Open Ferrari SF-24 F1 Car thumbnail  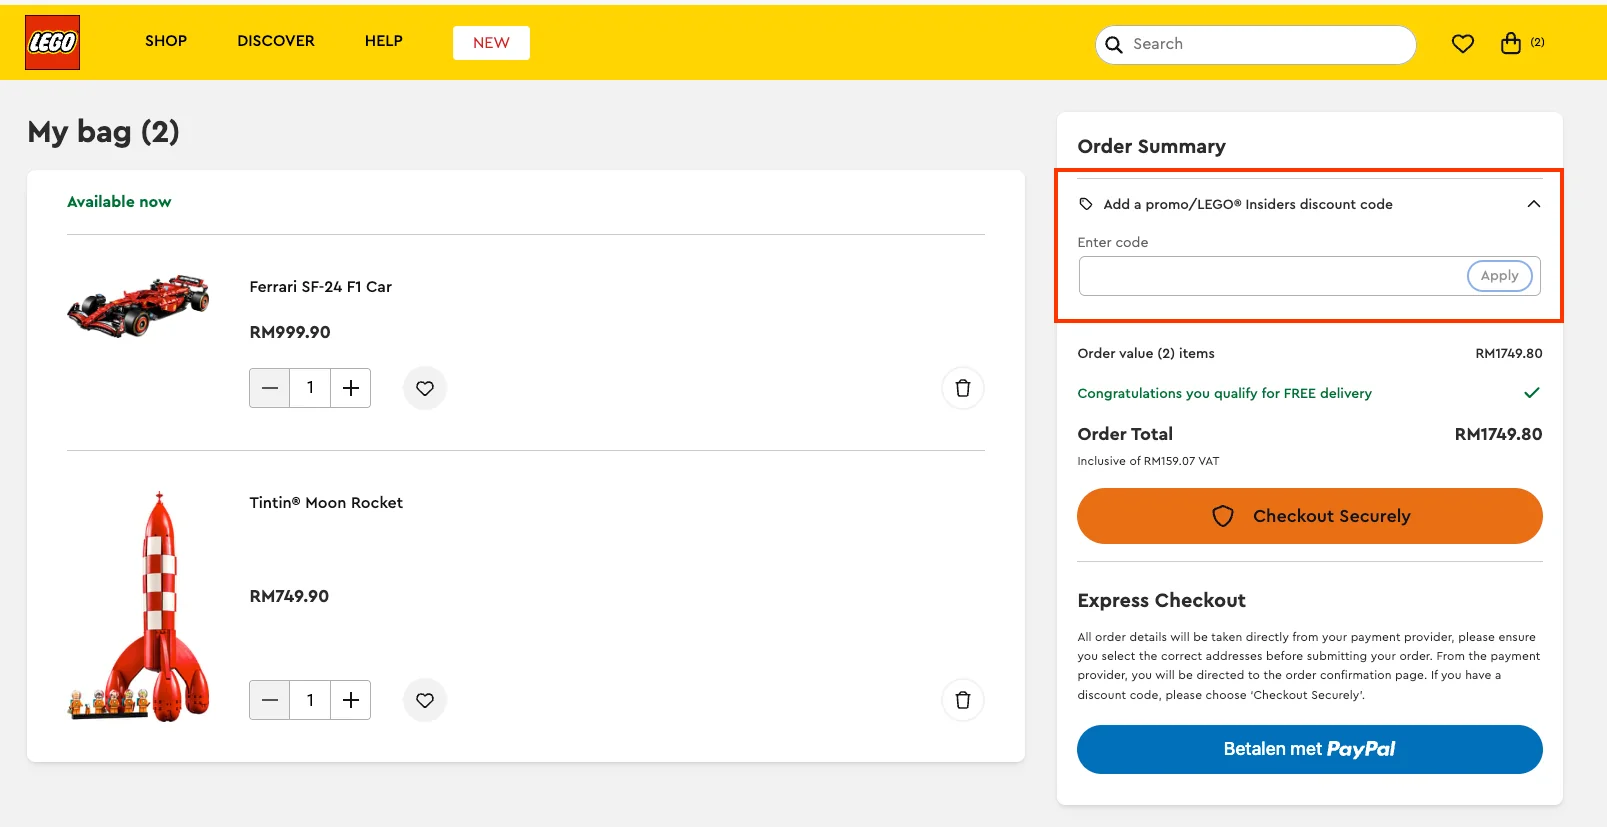click(x=138, y=305)
